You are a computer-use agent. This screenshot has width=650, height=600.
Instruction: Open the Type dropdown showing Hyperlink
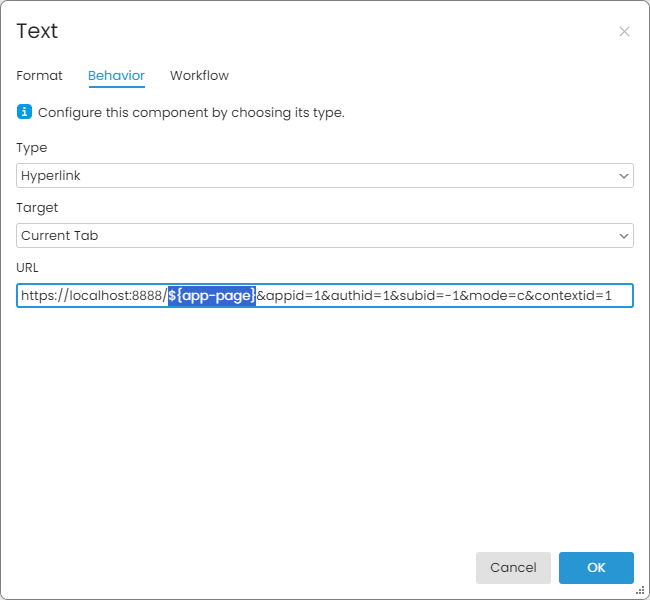pos(310,176)
